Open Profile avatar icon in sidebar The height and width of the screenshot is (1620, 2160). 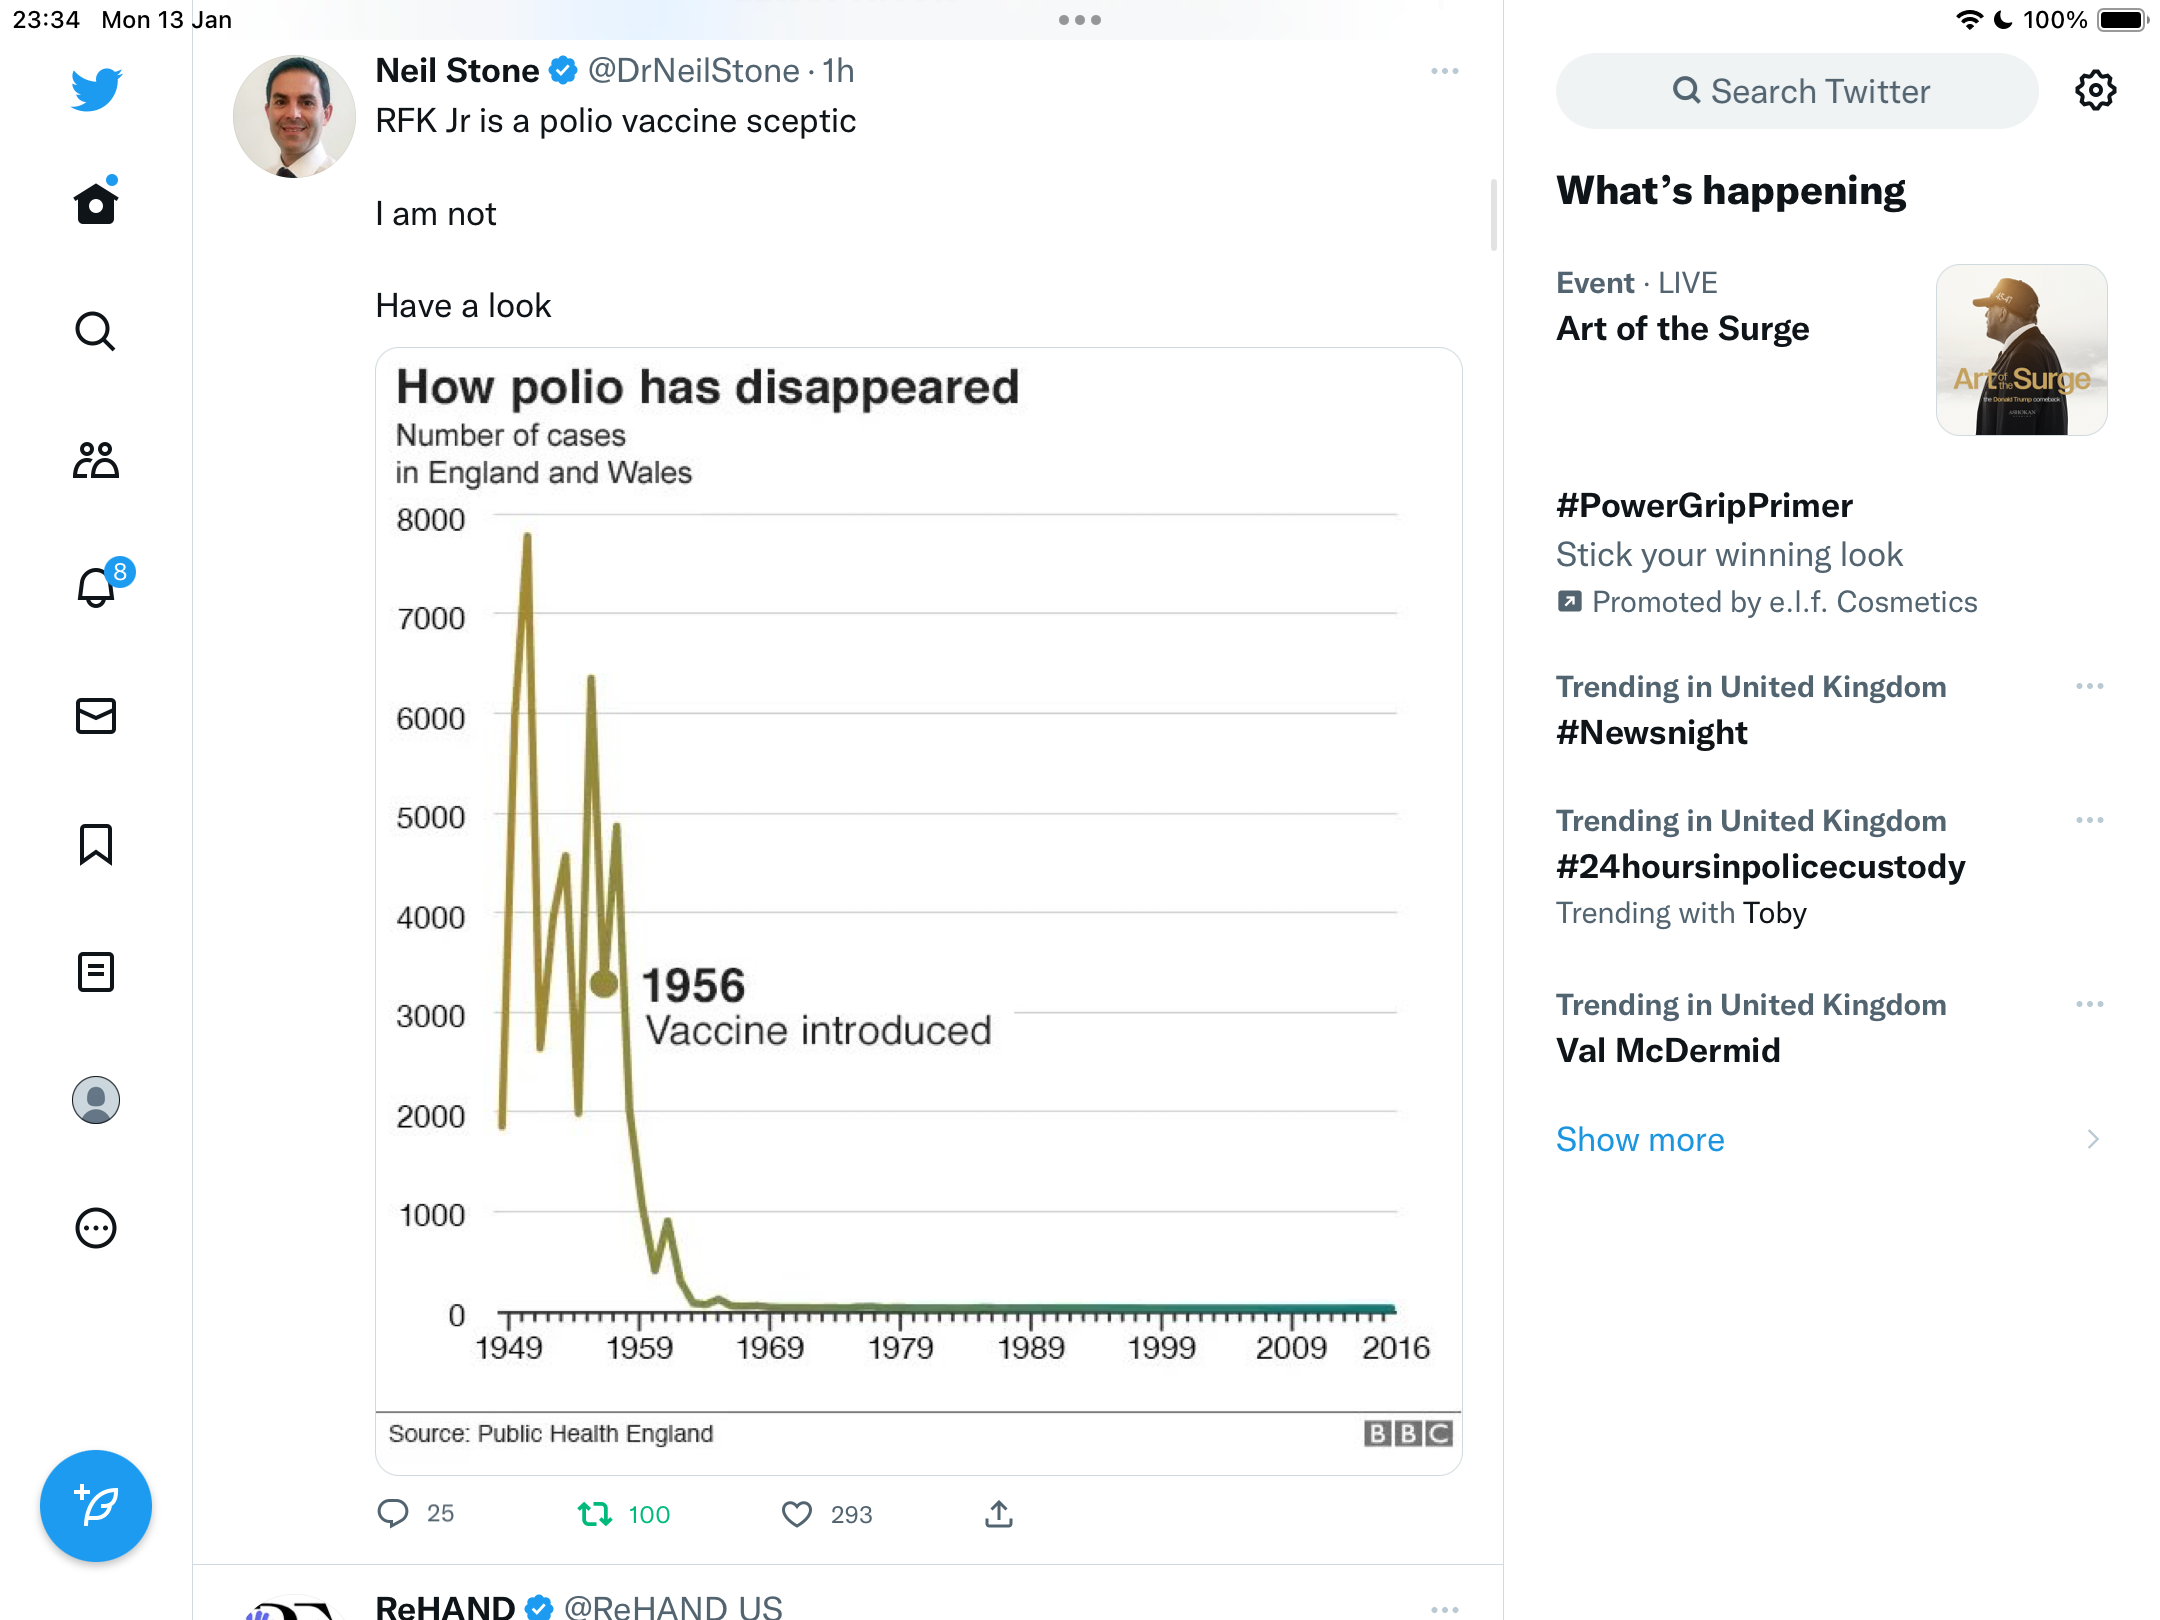[x=96, y=1100]
